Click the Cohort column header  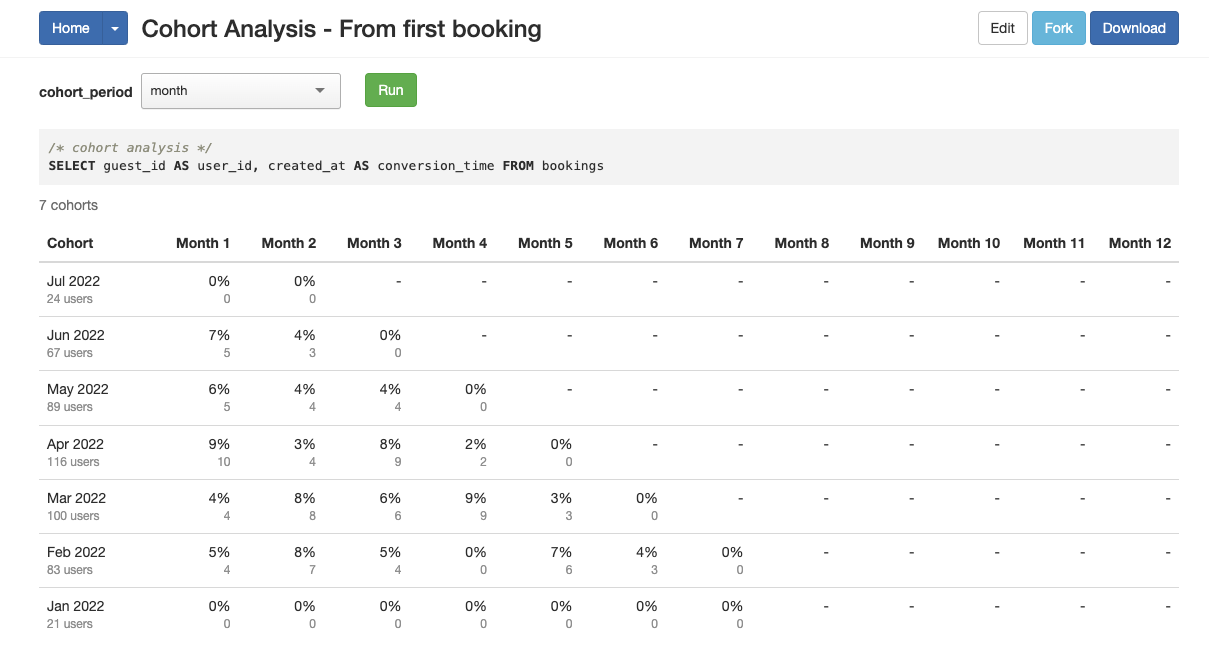[69, 243]
